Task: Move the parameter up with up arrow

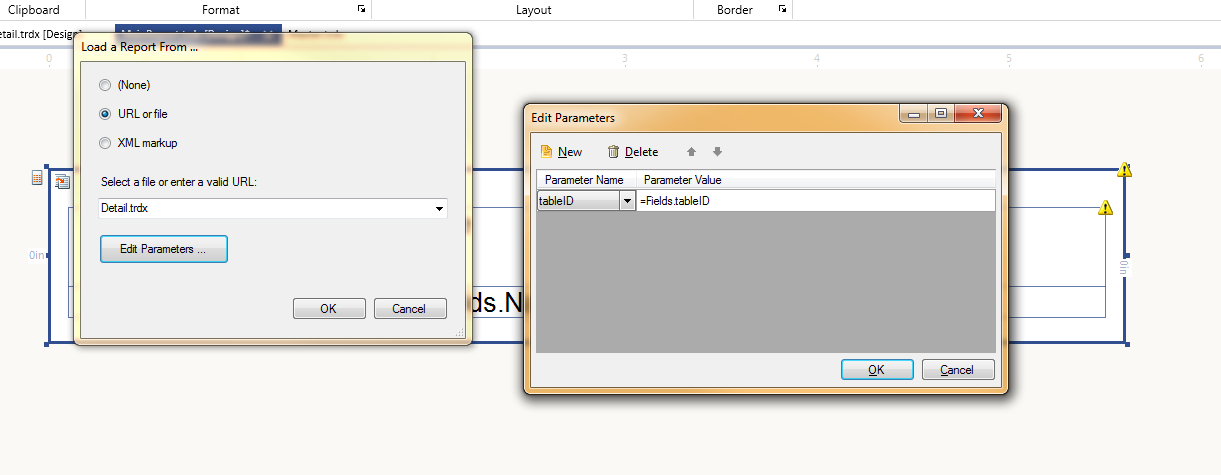Action: 690,152
